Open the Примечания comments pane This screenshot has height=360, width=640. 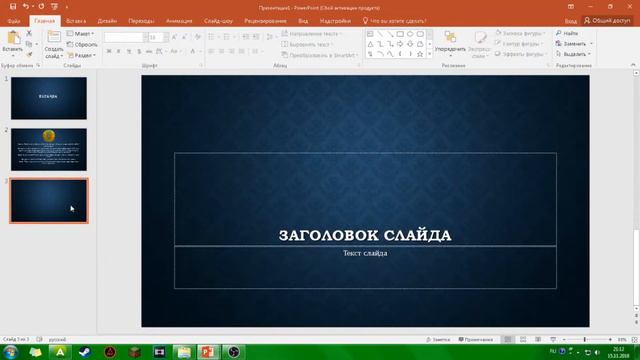(x=476, y=339)
